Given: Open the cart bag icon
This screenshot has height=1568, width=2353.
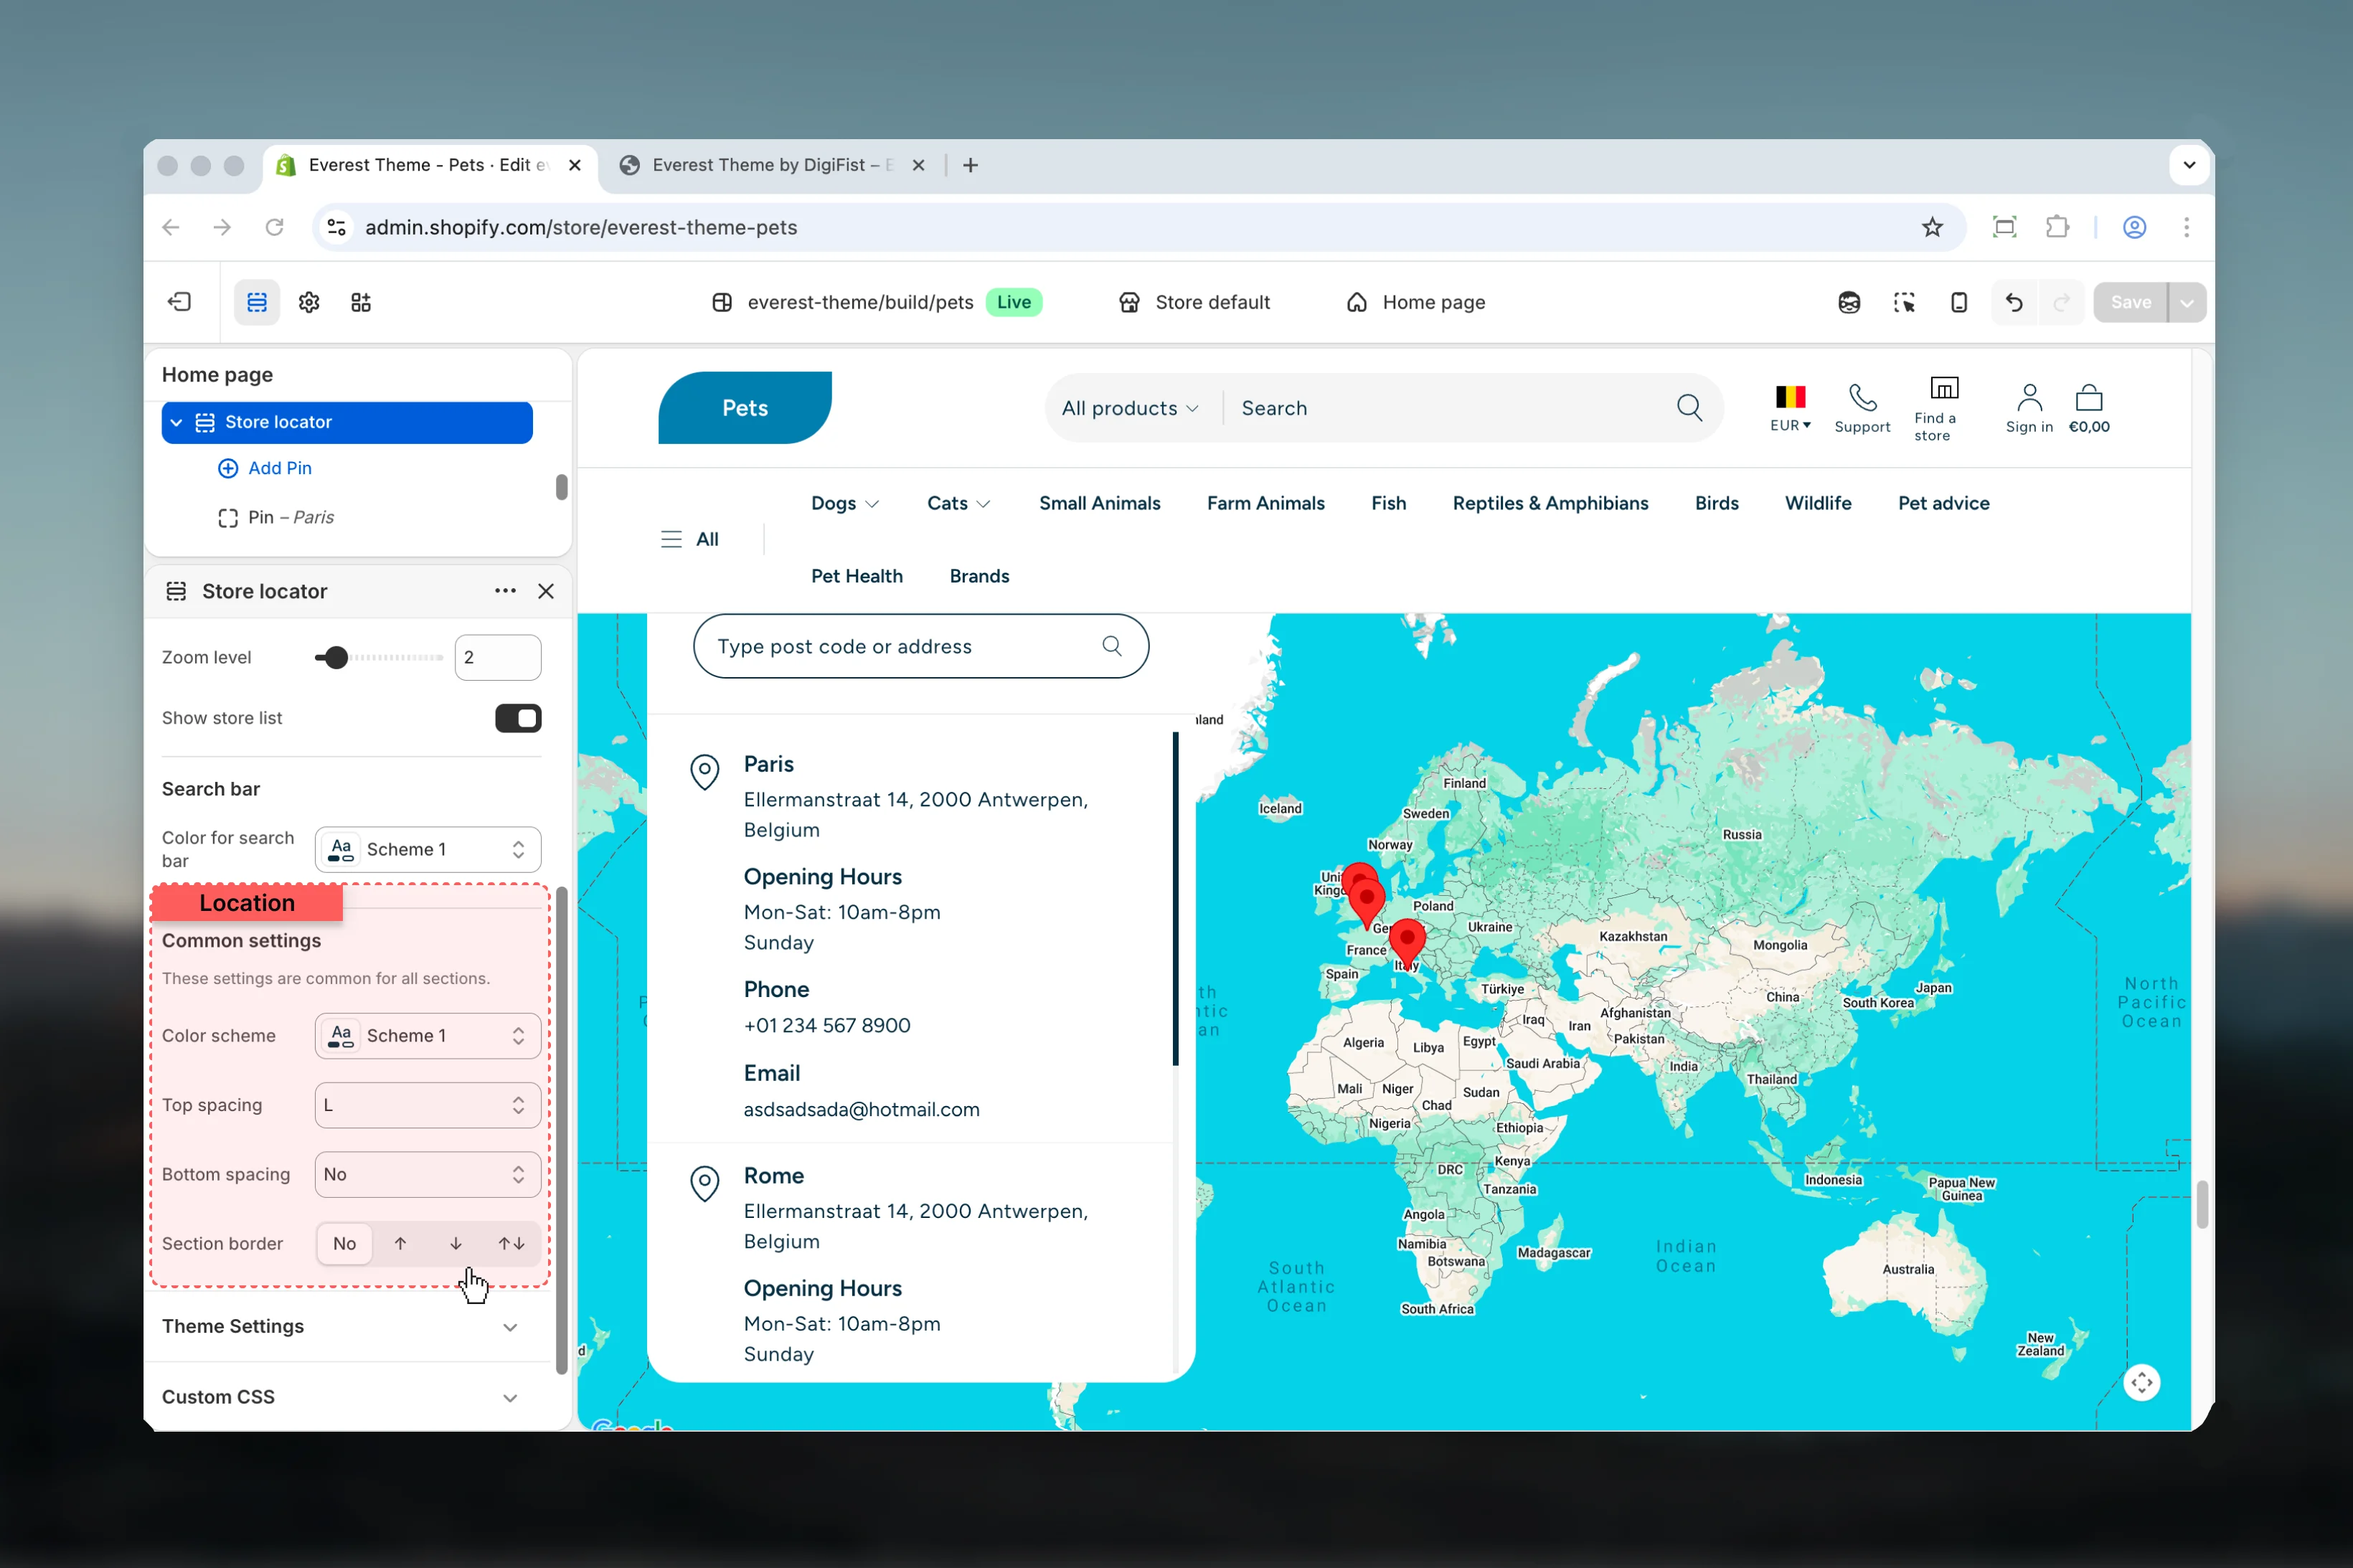Looking at the screenshot, I should (2089, 398).
